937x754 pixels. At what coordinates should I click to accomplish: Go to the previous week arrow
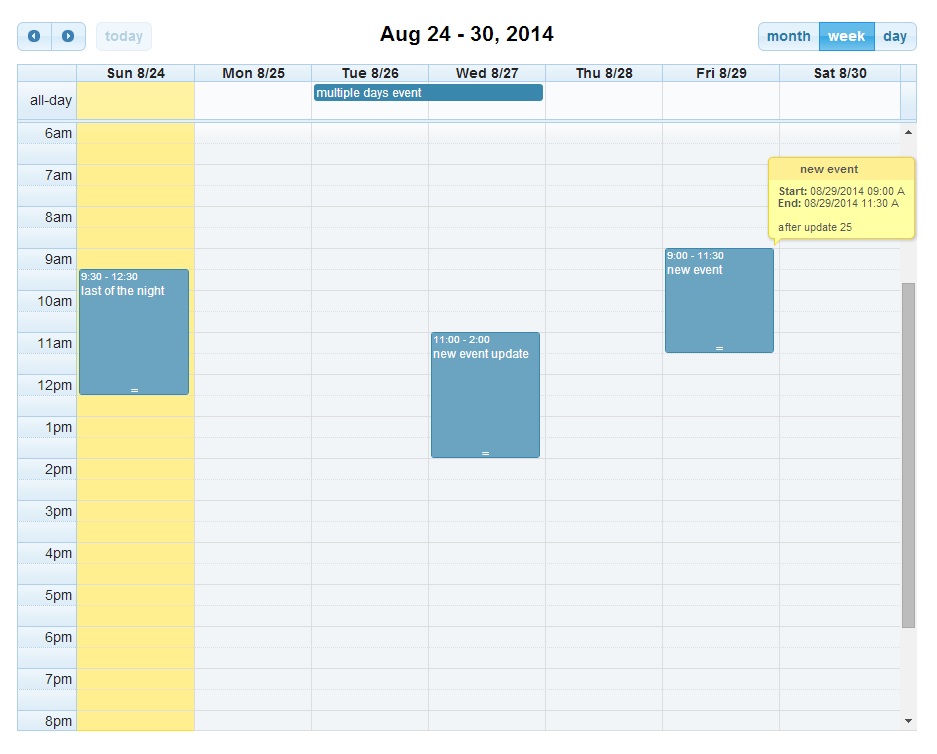(34, 37)
